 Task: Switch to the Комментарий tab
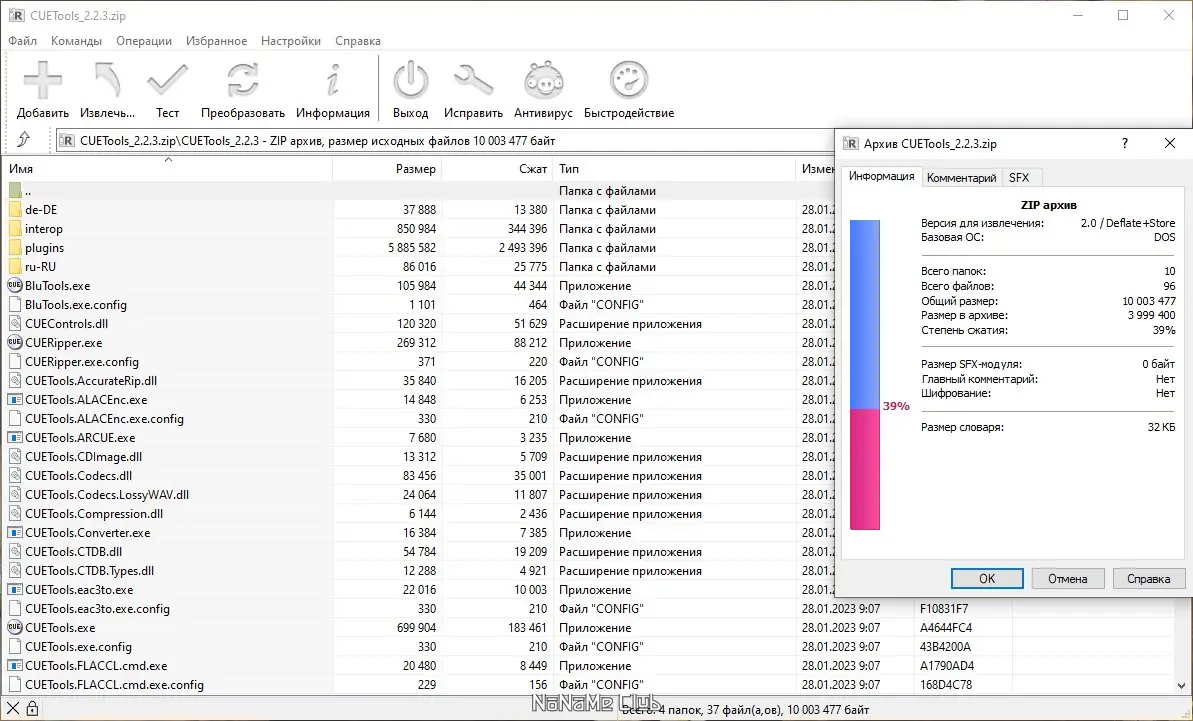click(x=961, y=178)
